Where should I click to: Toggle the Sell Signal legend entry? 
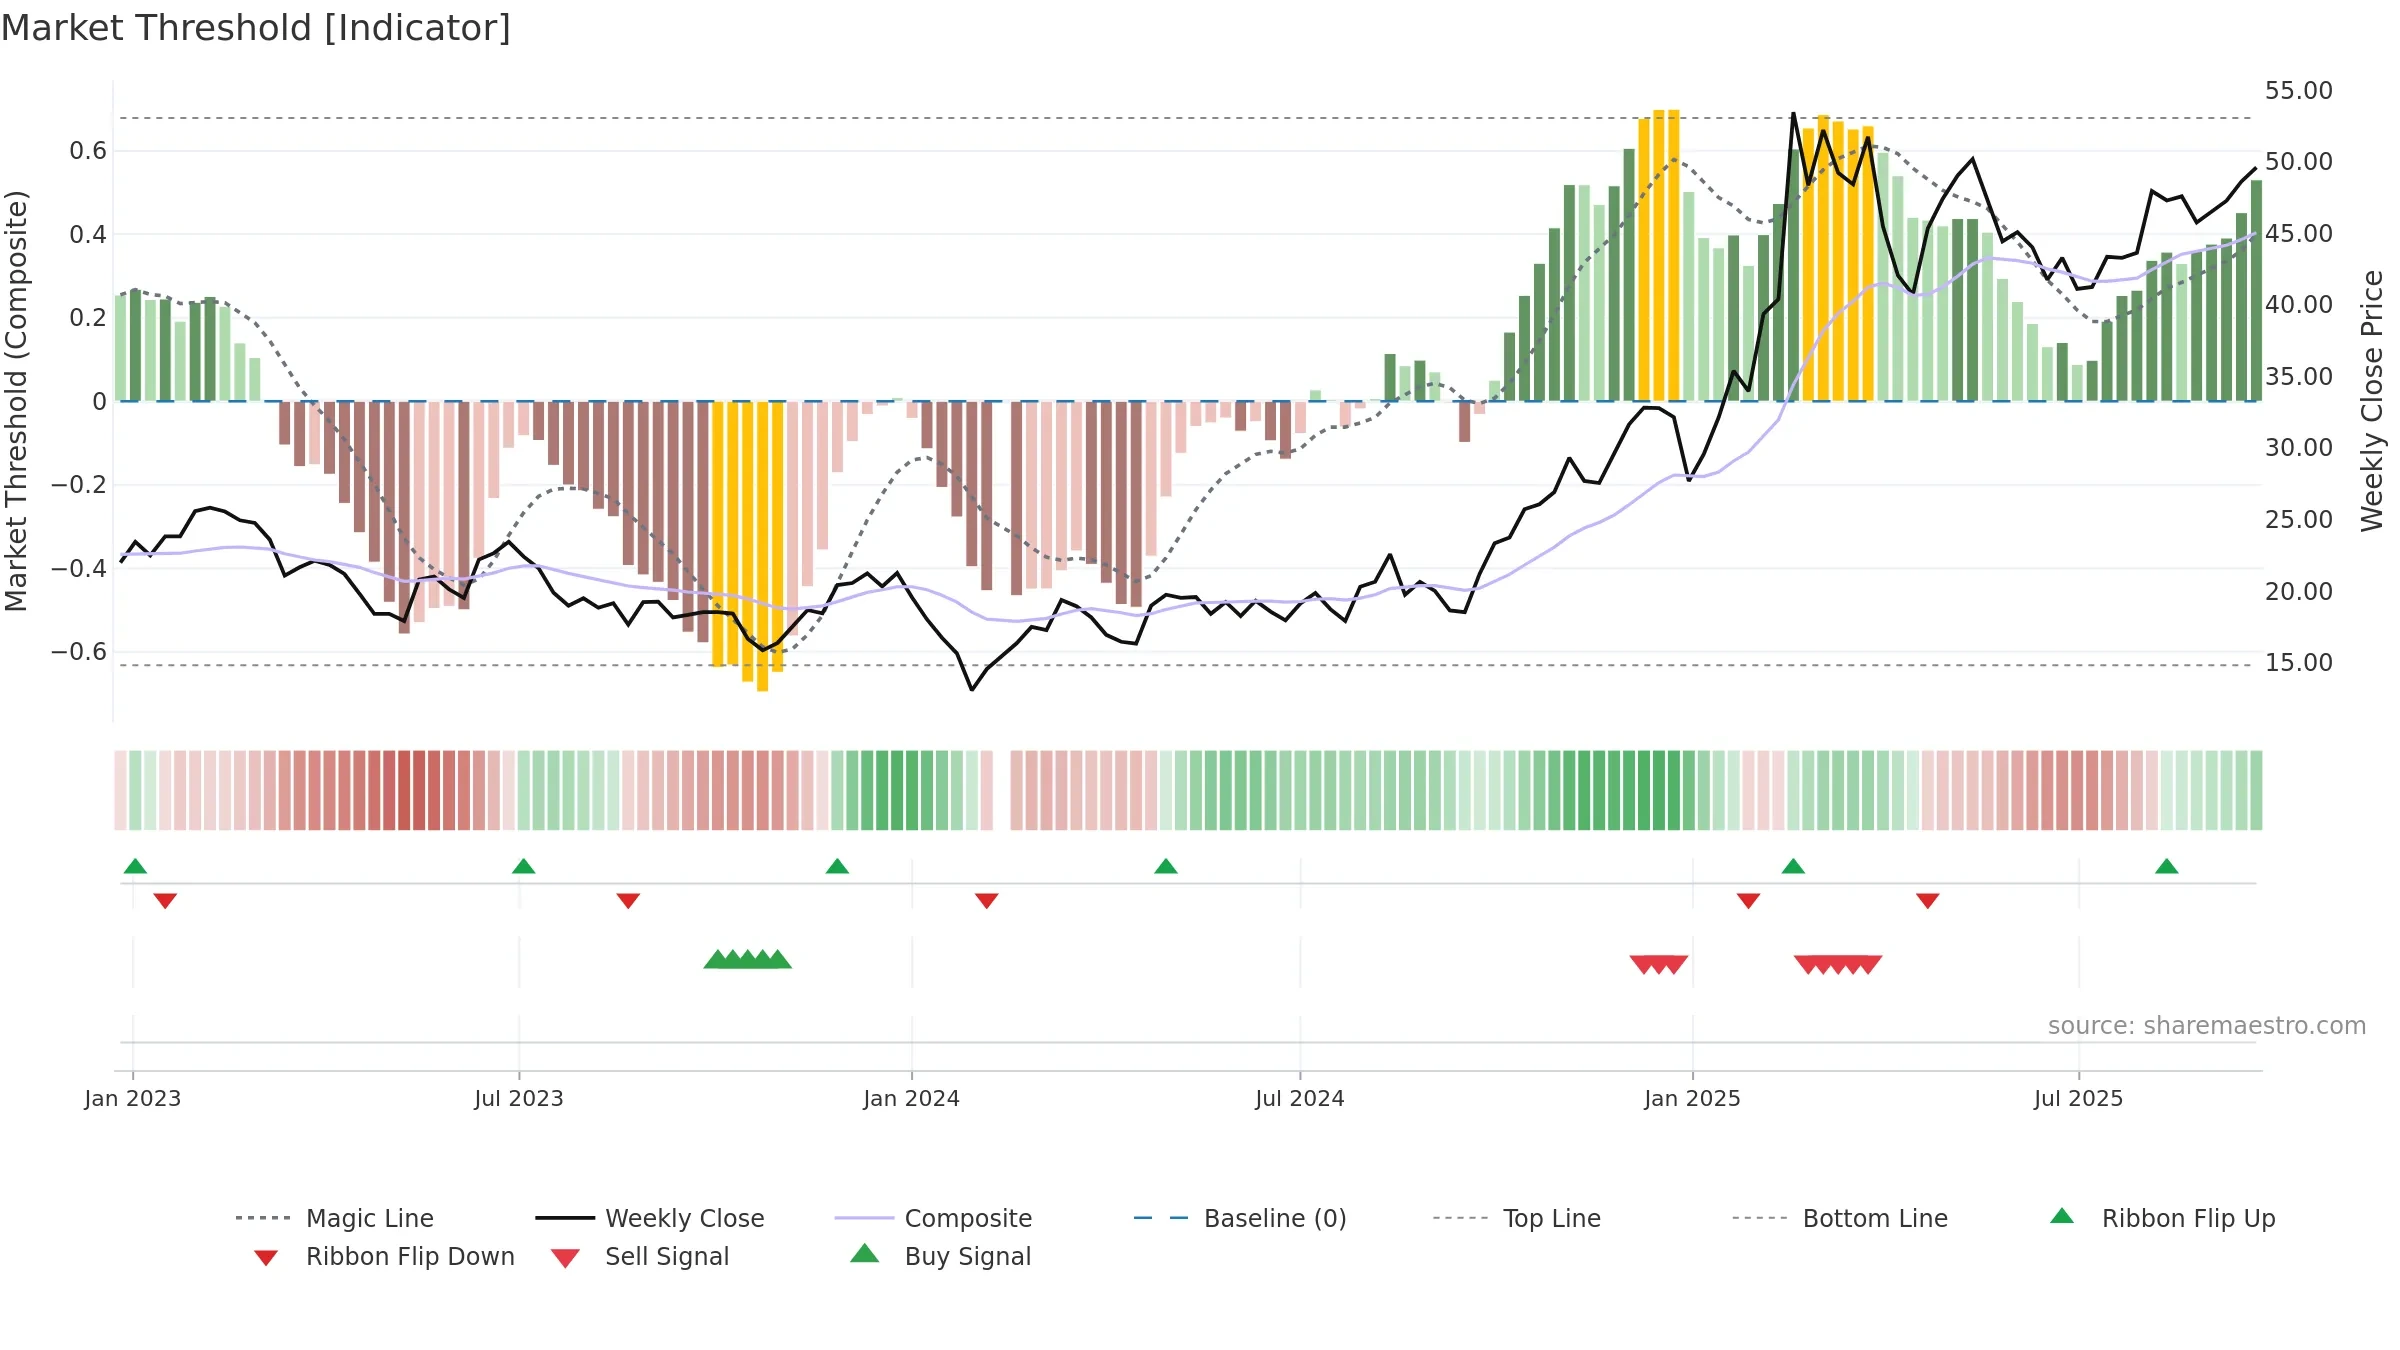(640, 1256)
